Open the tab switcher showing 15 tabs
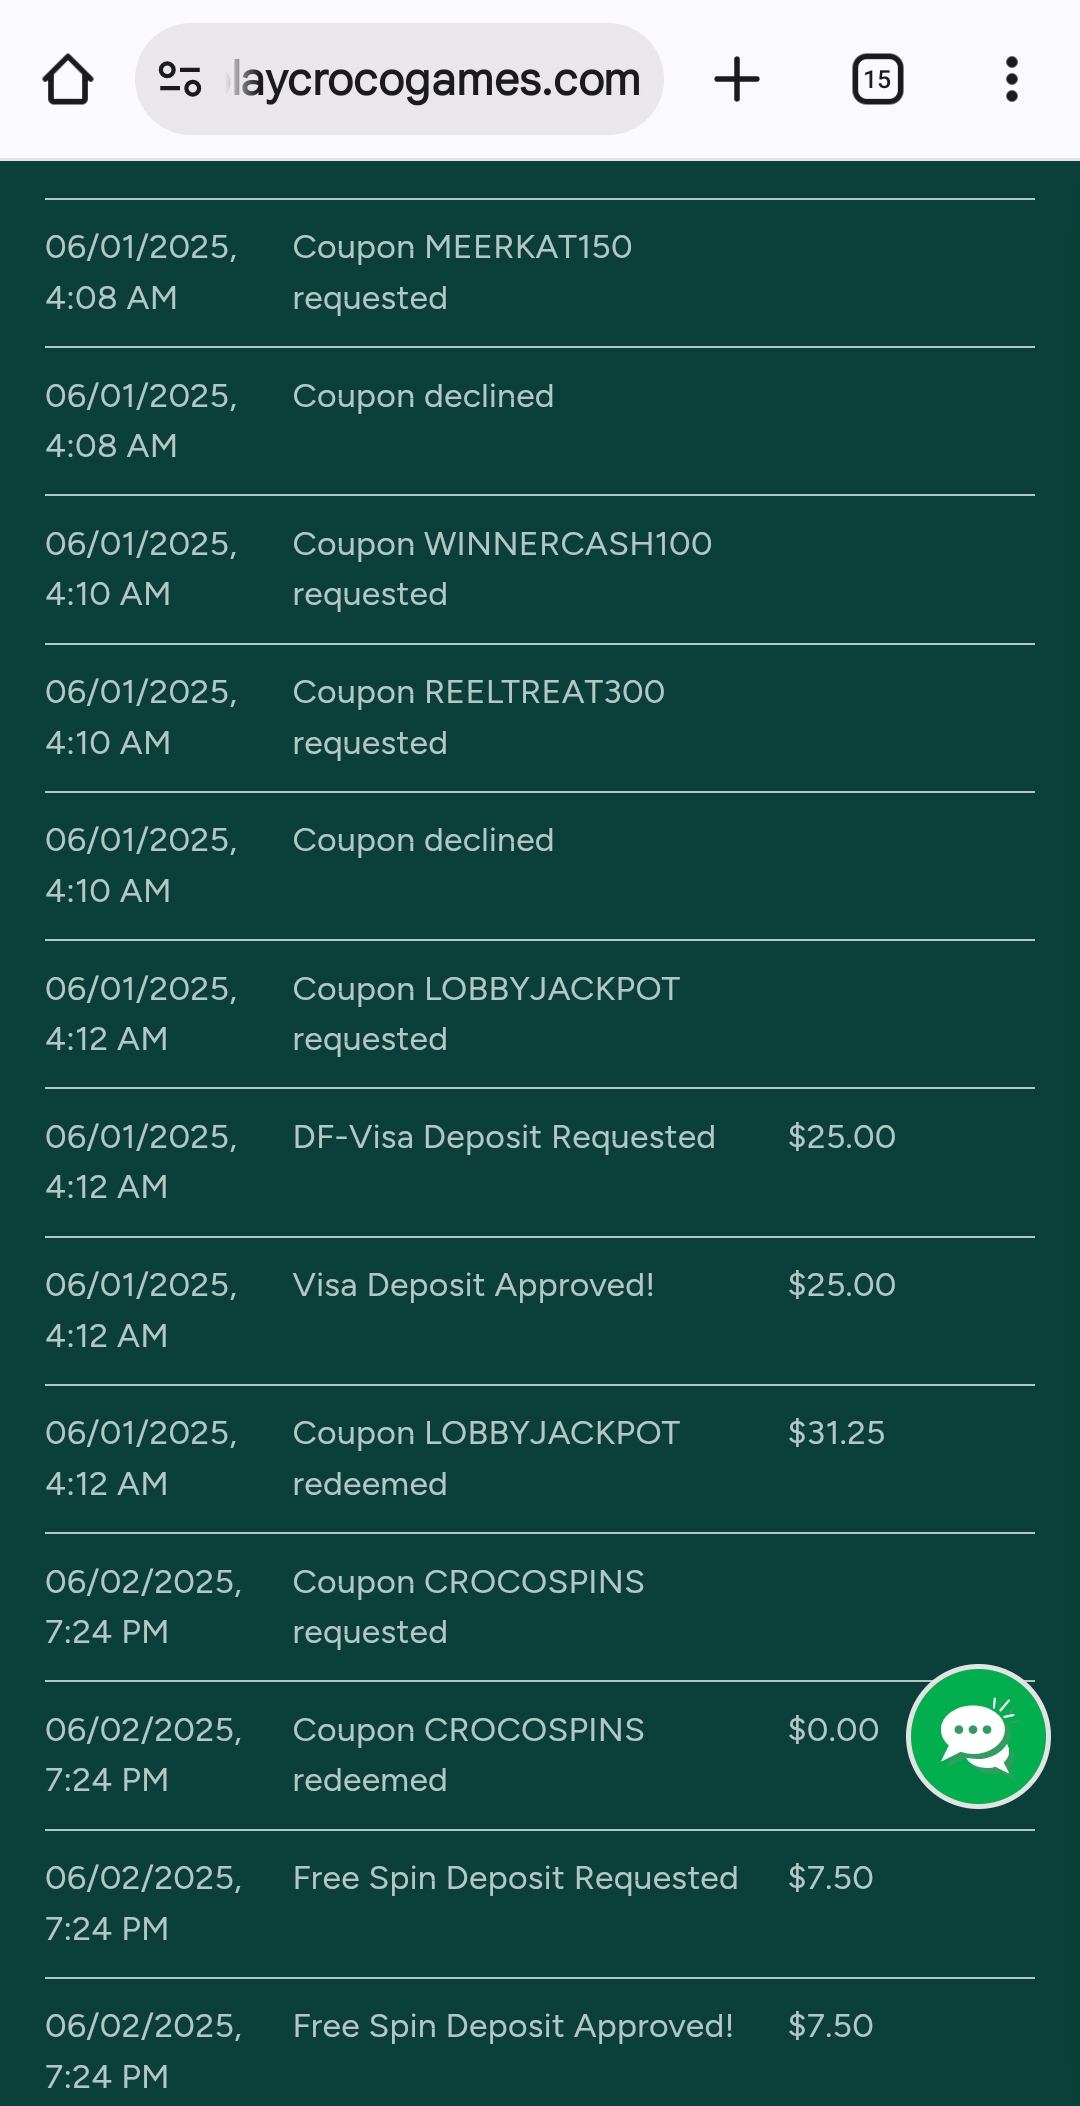Image resolution: width=1080 pixels, height=2106 pixels. point(877,80)
